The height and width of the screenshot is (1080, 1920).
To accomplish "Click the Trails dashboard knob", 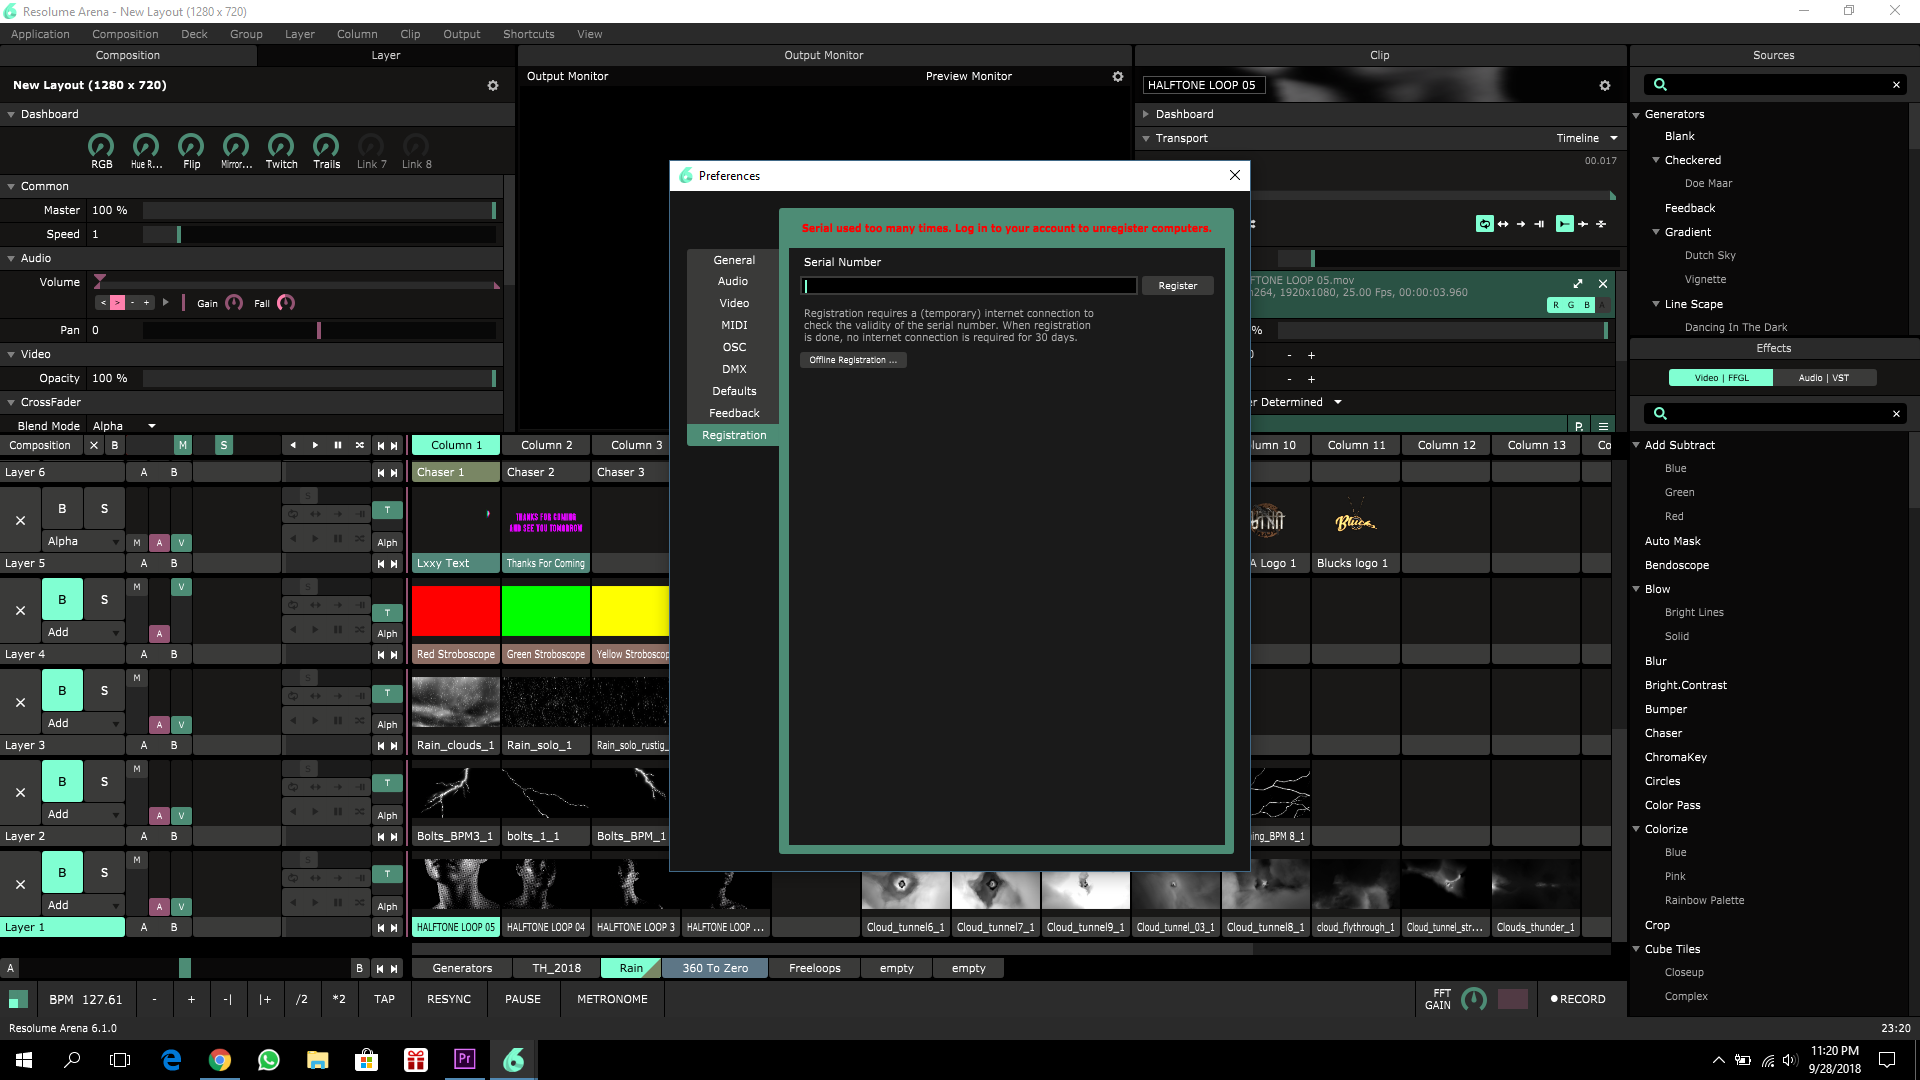I will pos(326,146).
